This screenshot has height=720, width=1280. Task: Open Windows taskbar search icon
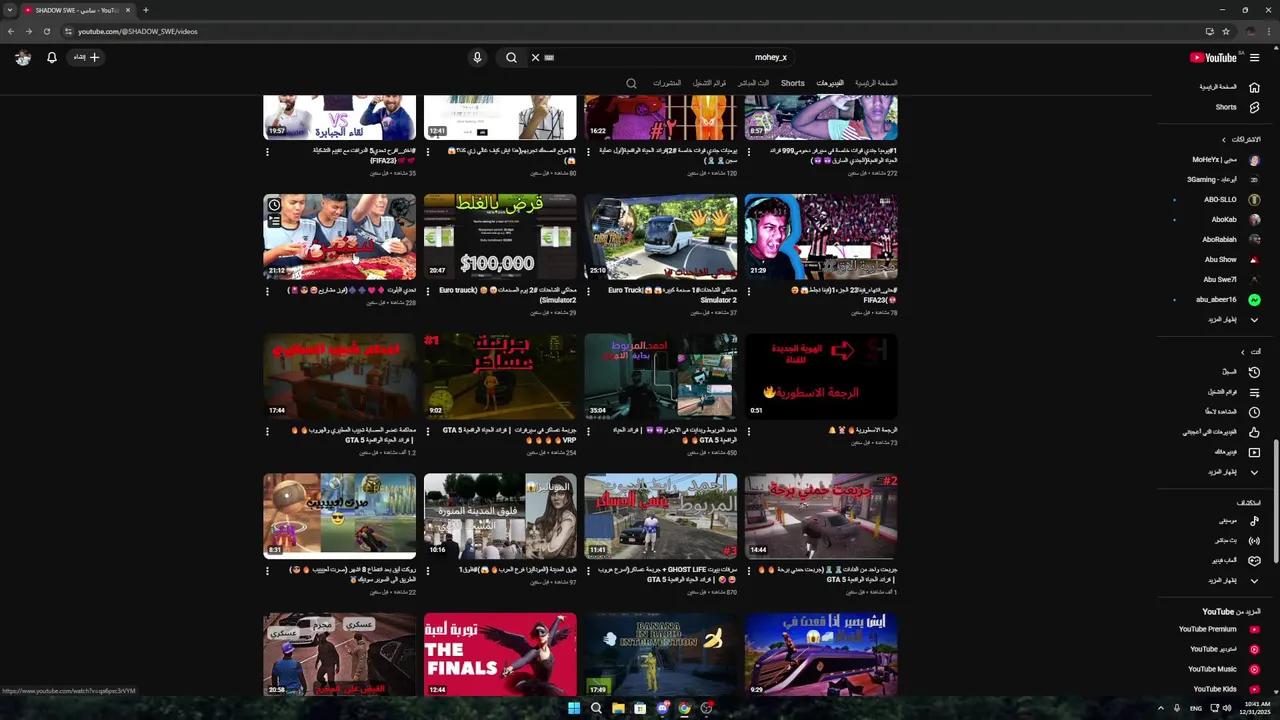pyautogui.click(x=596, y=708)
